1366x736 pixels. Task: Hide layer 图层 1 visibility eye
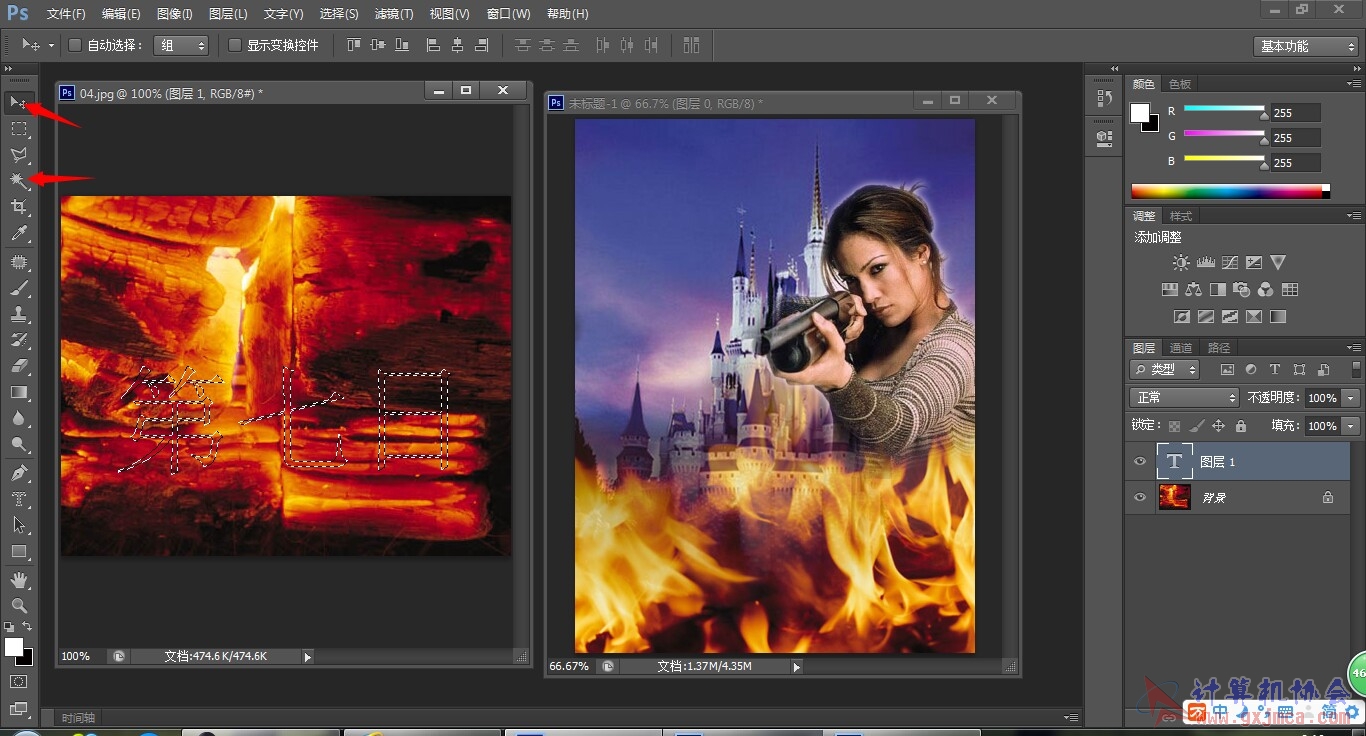coord(1139,462)
